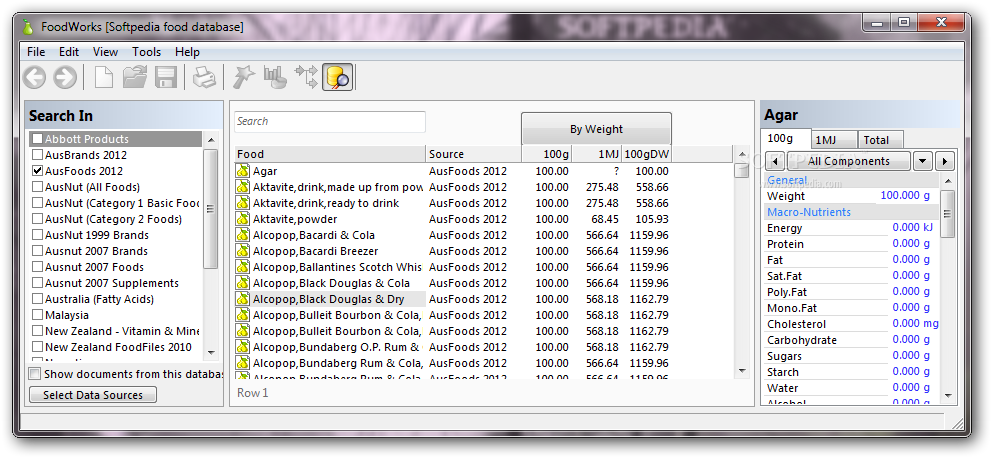Tick AusNut (All Foods) checkbox
992x458 pixels.
(x=38, y=187)
